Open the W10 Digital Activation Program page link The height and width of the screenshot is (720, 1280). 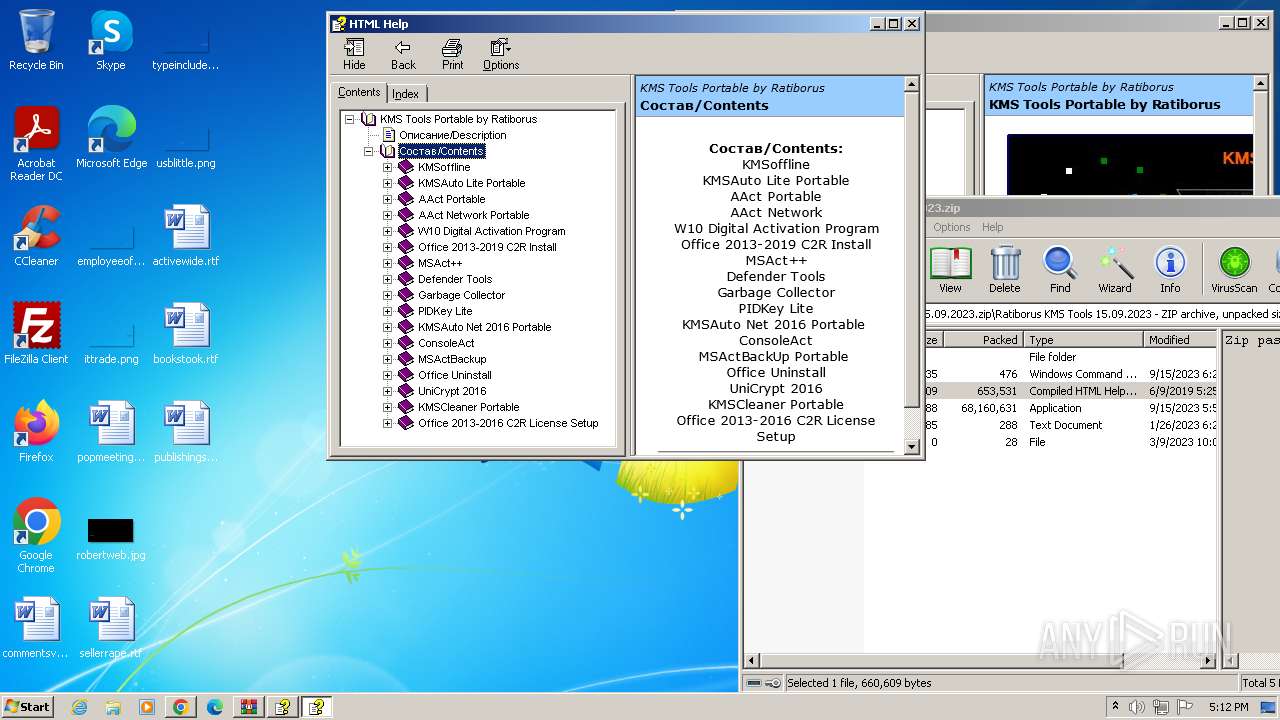pyautogui.click(x=776, y=229)
